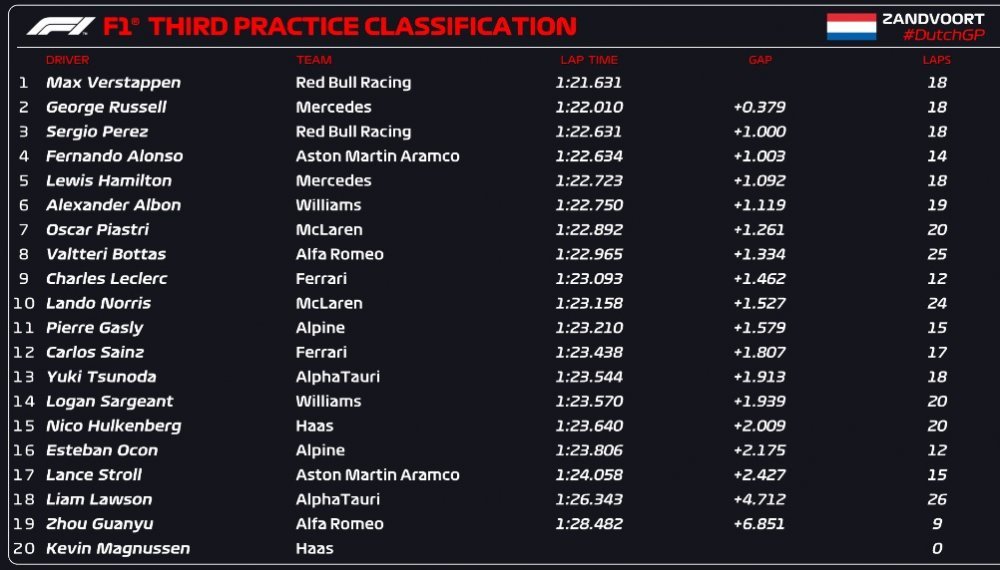Click Kevin Magnussen's Haas team label

pos(314,548)
